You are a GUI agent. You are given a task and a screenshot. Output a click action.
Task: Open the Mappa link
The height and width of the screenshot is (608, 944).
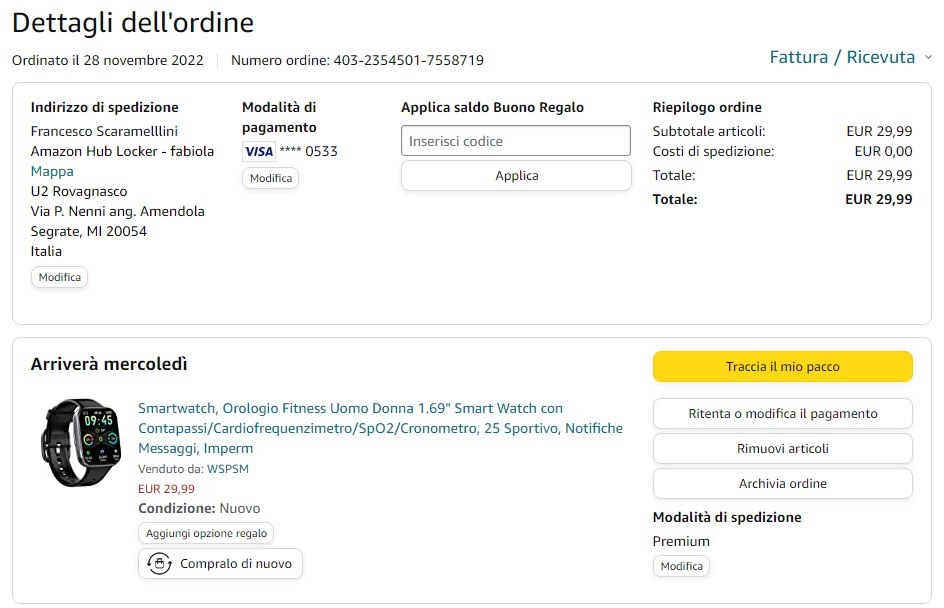[52, 171]
